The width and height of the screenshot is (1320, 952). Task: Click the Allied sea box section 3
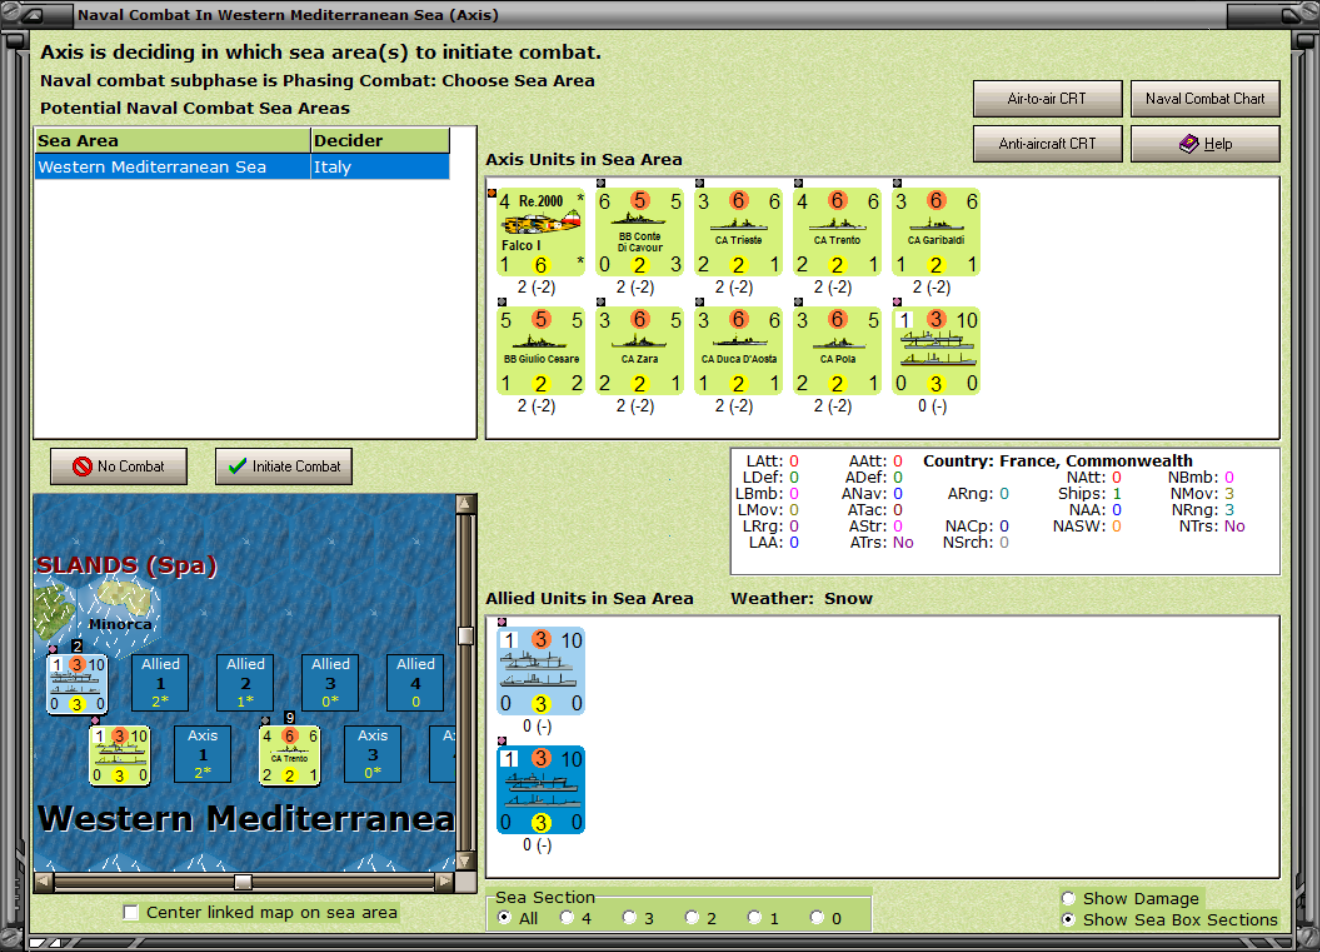coord(330,683)
